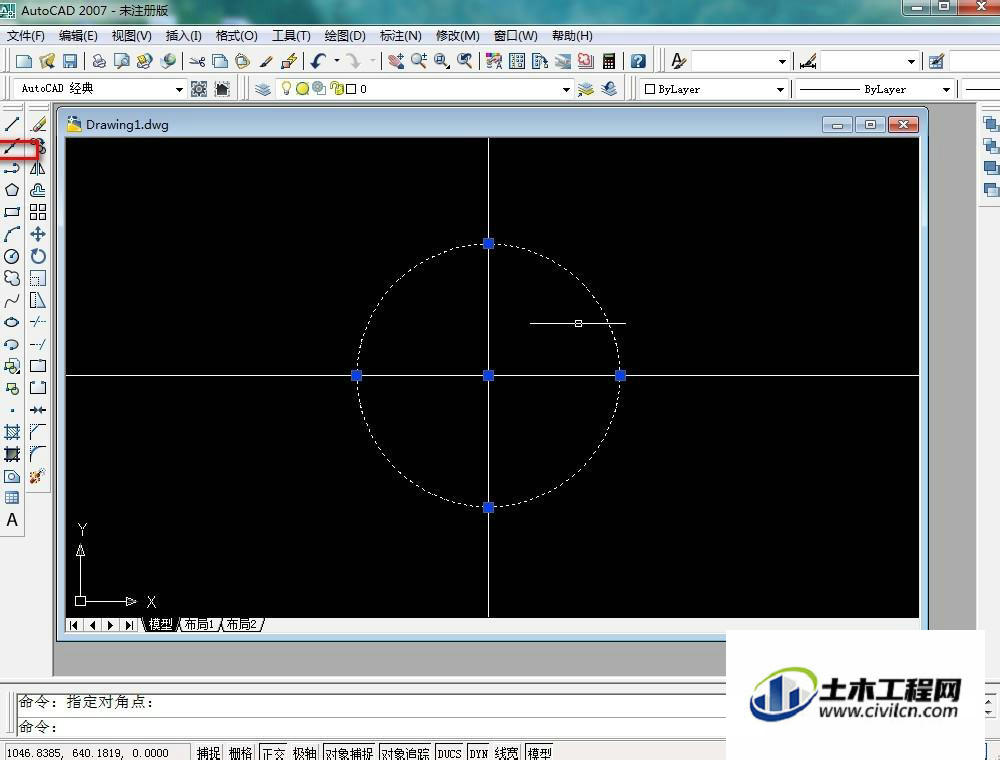Toggle 正交 ortho mode
The width and height of the screenshot is (1000, 760).
(x=274, y=753)
